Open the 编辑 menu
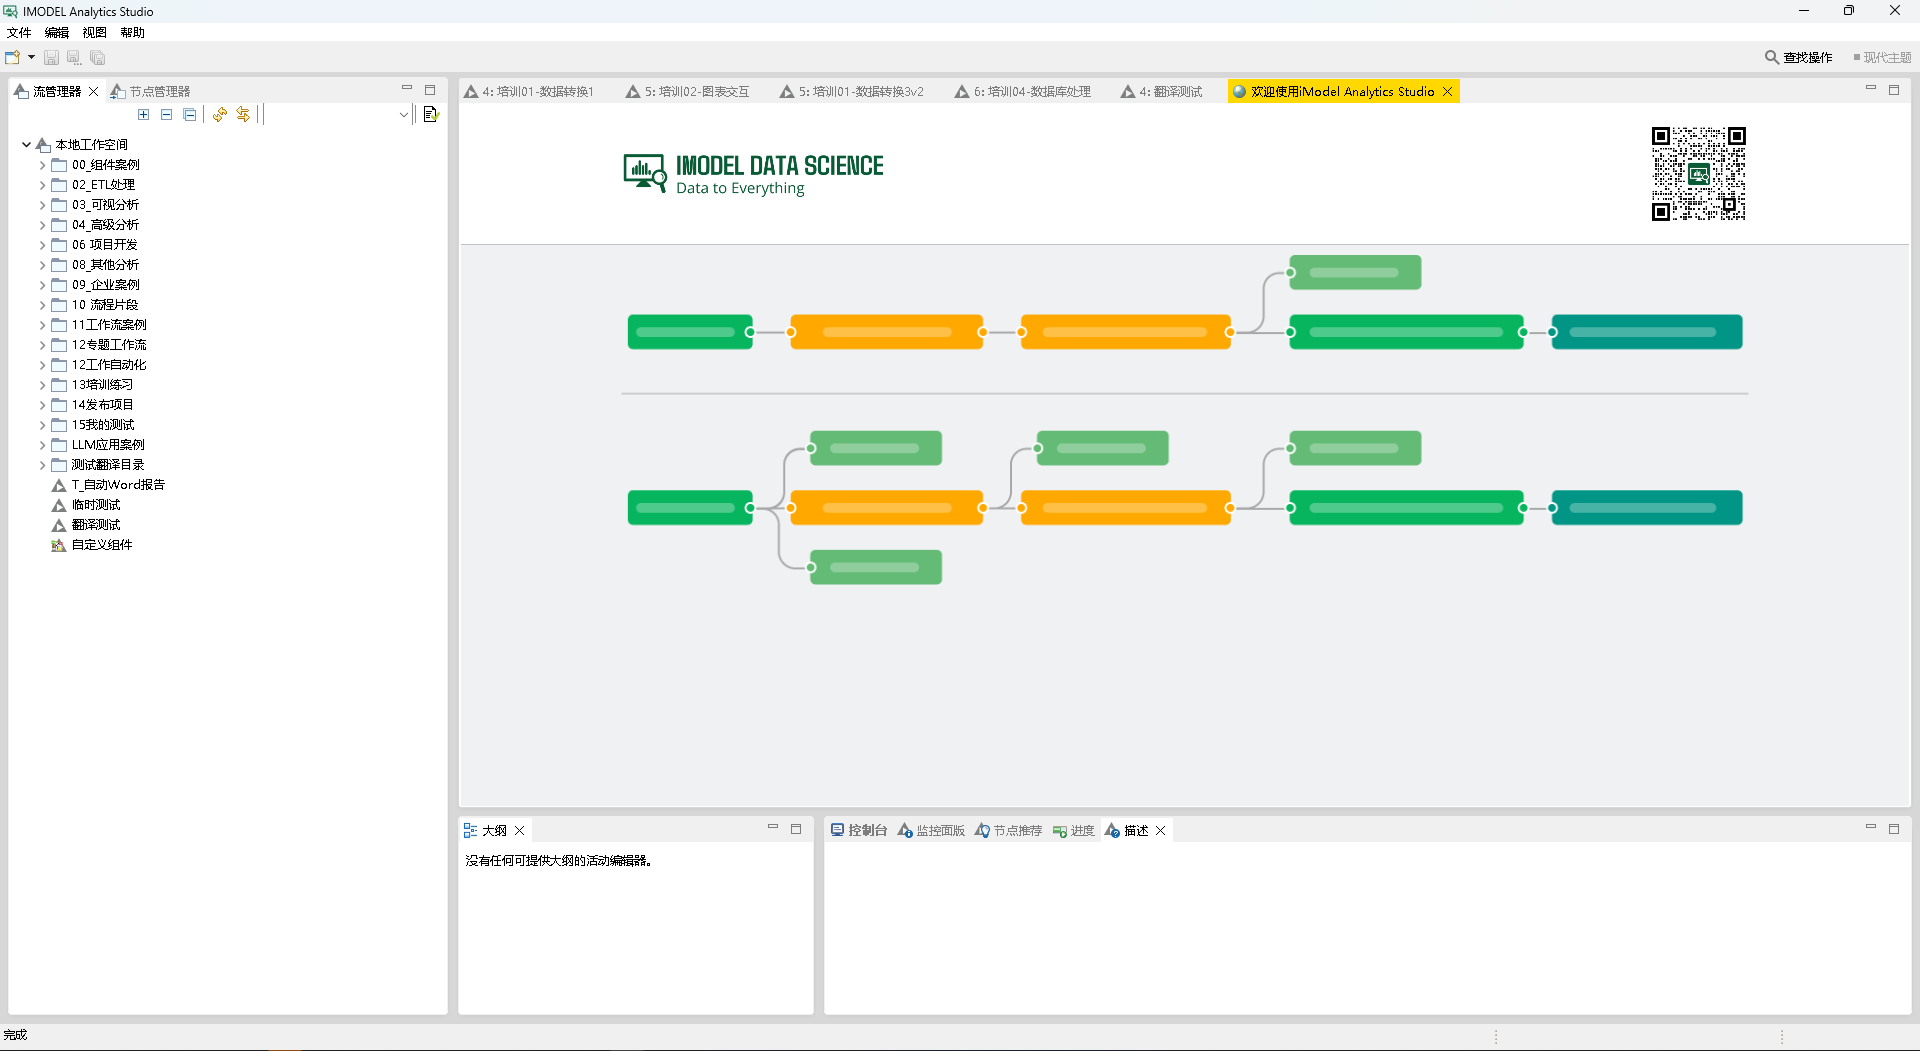 click(x=57, y=33)
